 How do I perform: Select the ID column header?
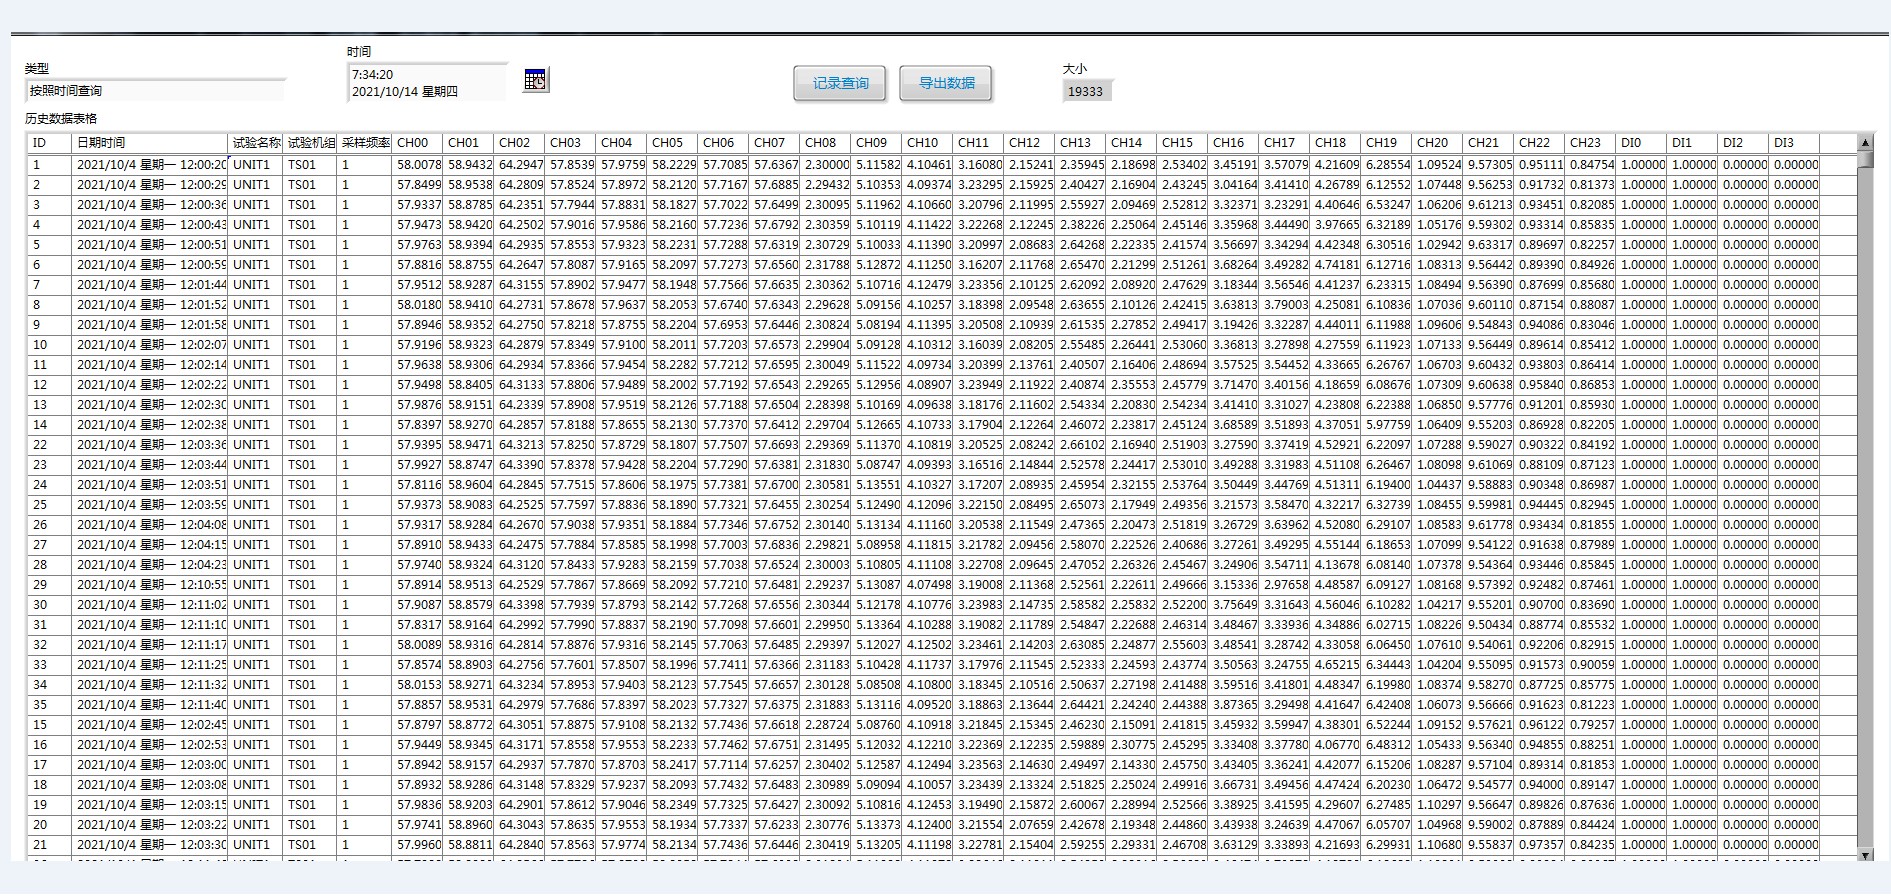49,143
